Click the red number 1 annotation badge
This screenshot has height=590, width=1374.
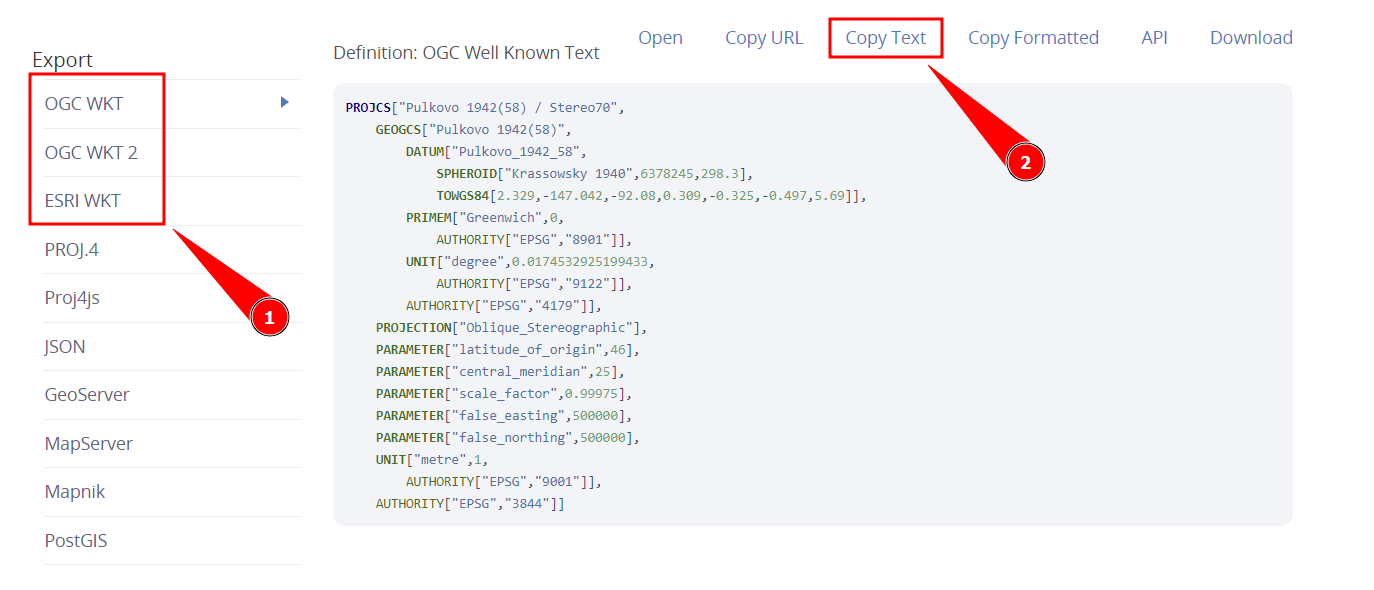[269, 318]
